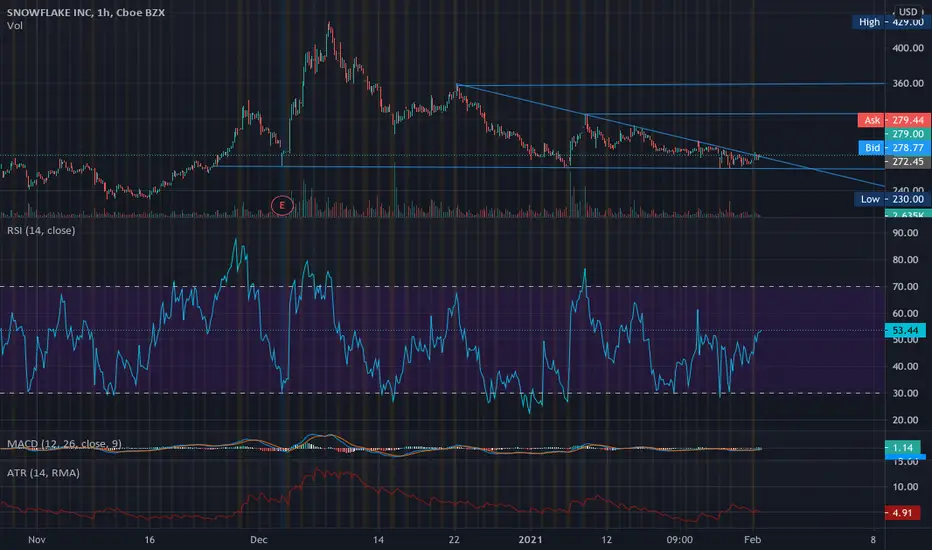Click the ATR value 4.91 label
This screenshot has height=550, width=932.
902,513
